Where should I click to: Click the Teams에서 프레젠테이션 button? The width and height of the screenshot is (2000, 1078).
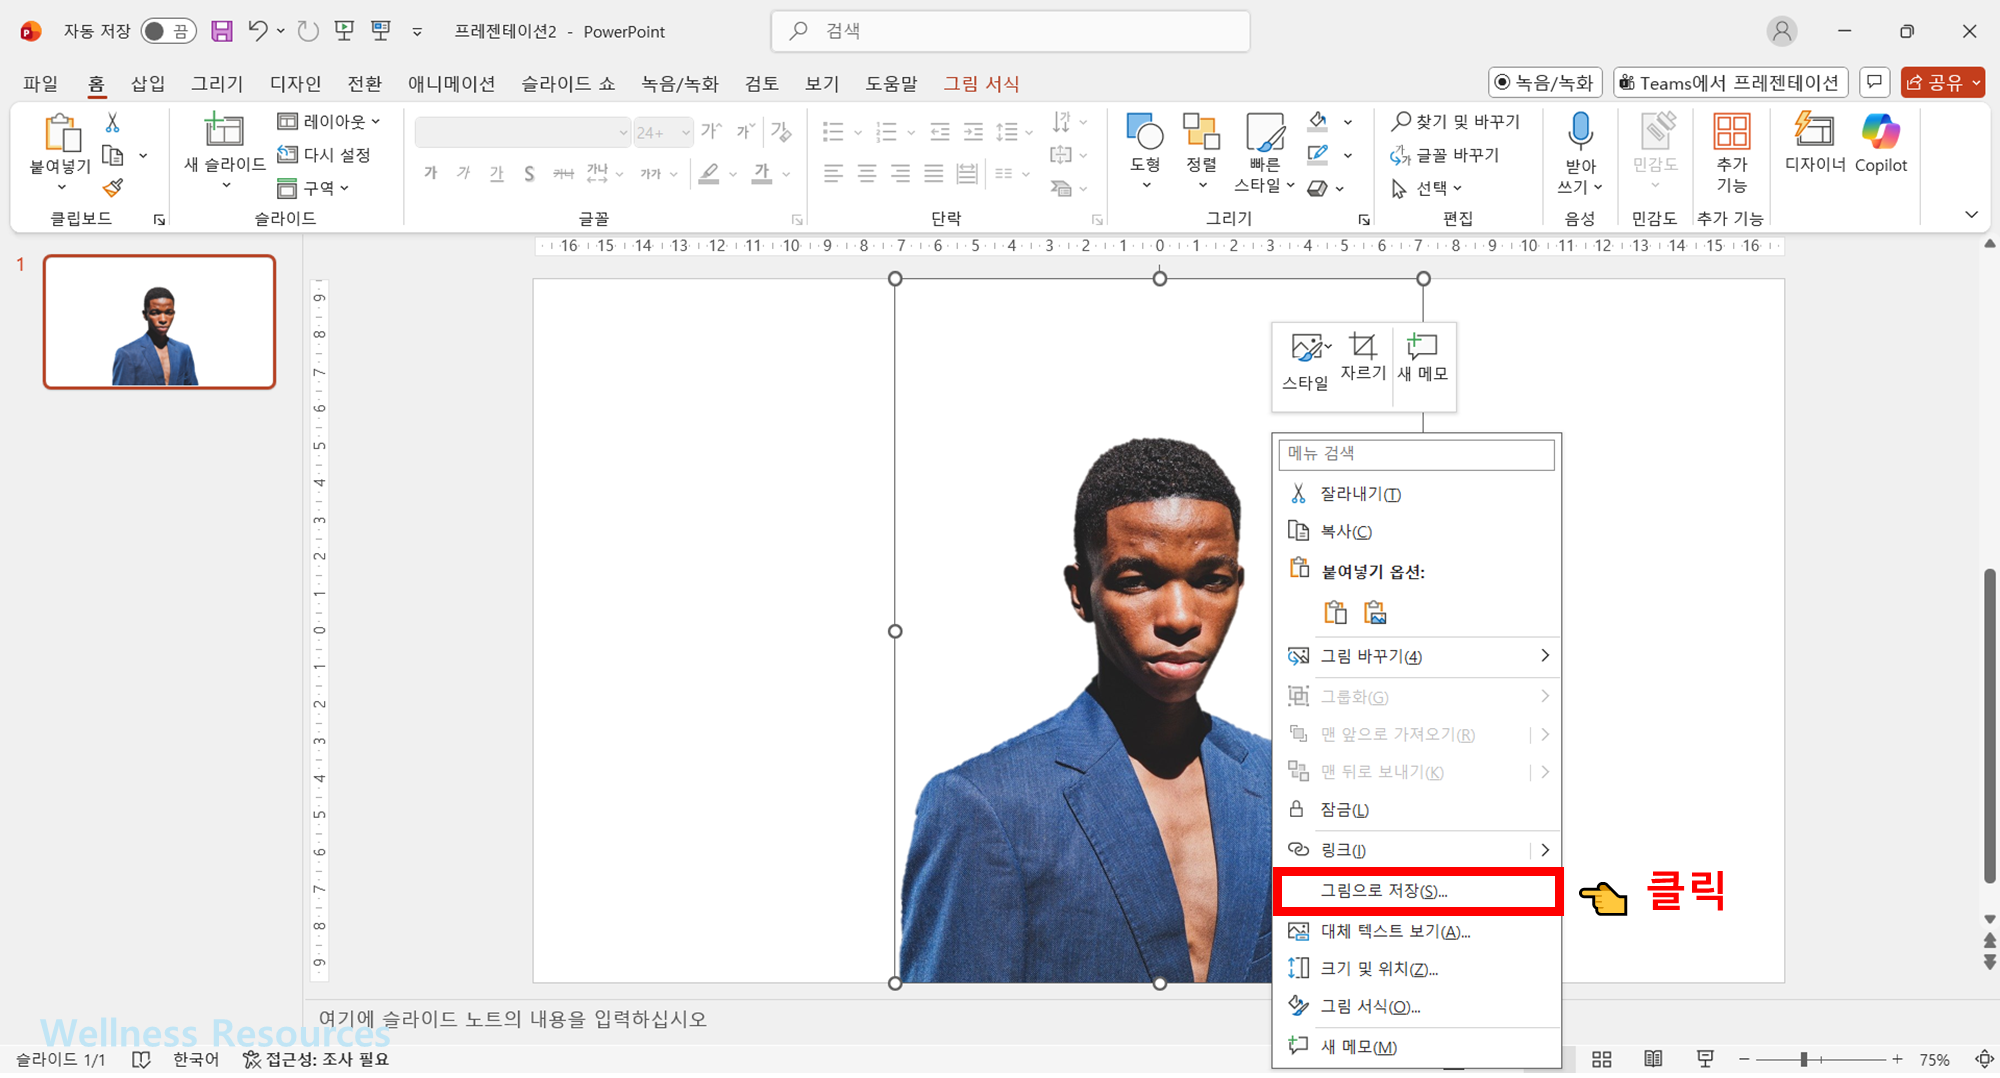coord(1730,82)
